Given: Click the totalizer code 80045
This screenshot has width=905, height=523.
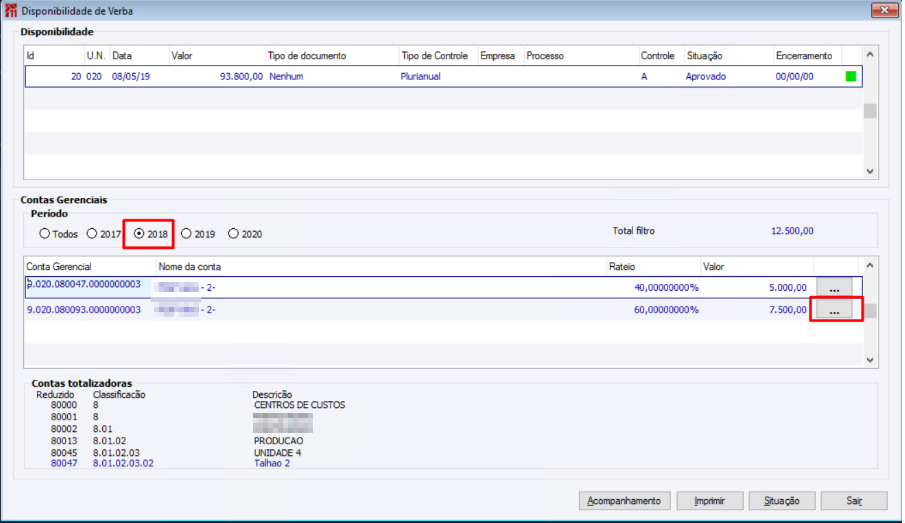Looking at the screenshot, I should (64, 453).
